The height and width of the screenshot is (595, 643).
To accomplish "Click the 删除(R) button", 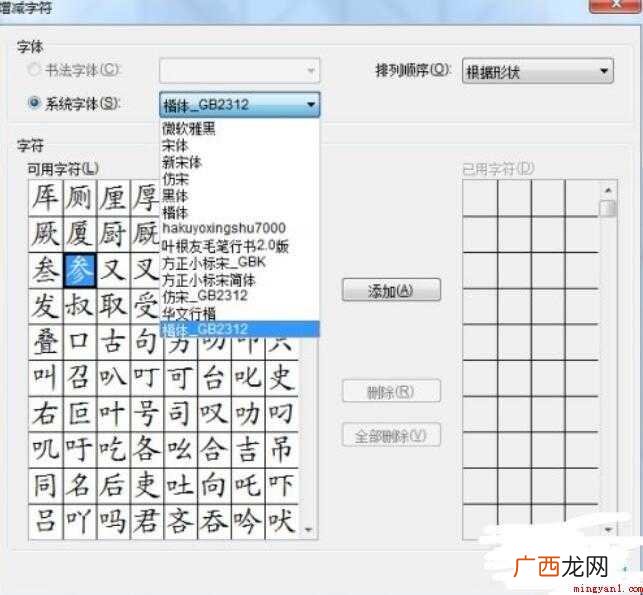I will coord(391,391).
